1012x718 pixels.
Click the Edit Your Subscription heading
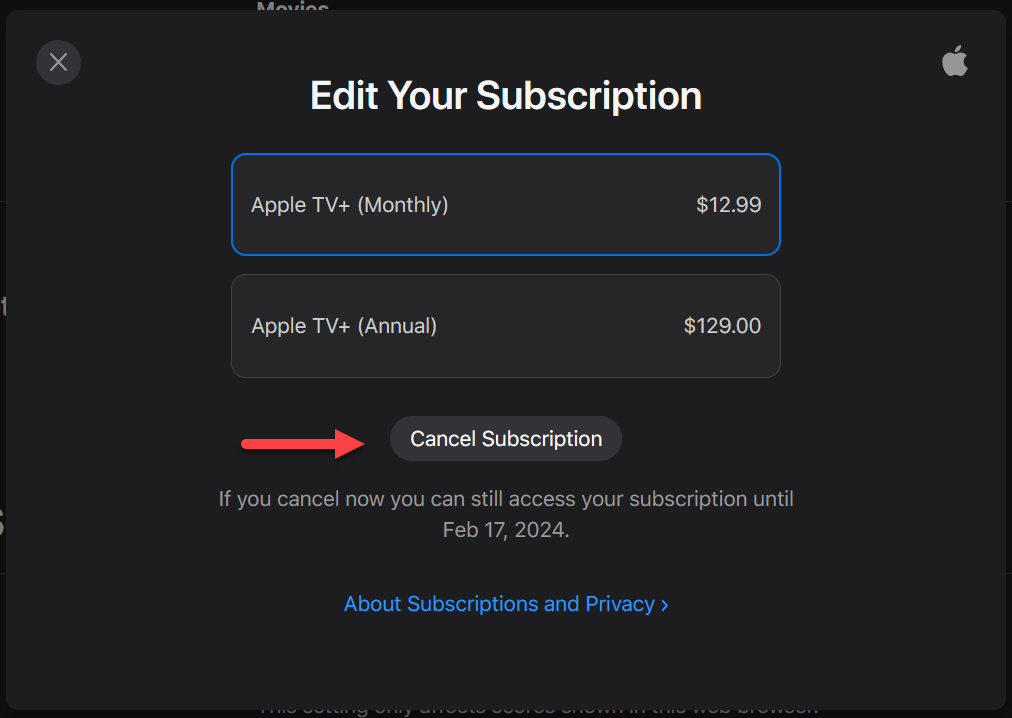click(x=505, y=96)
